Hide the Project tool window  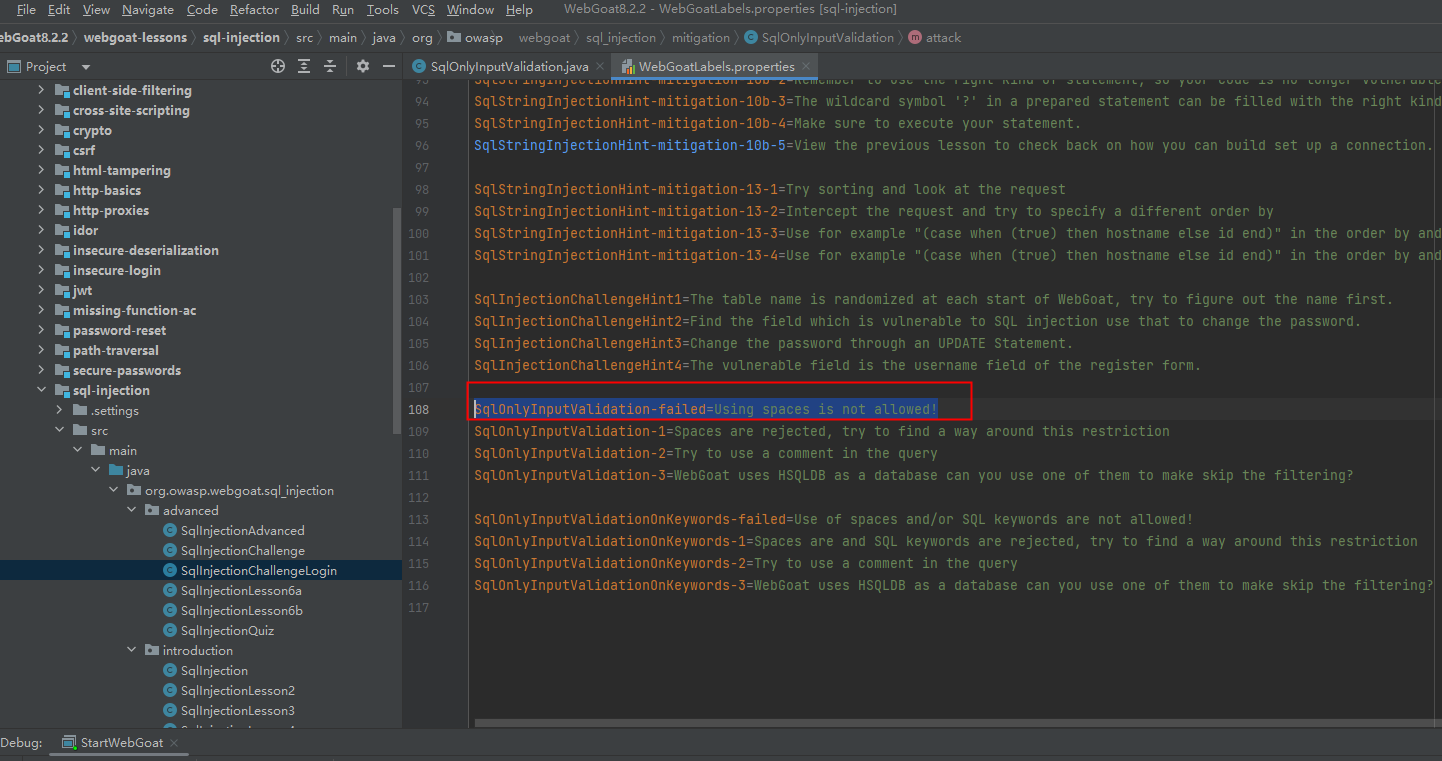[x=389, y=66]
